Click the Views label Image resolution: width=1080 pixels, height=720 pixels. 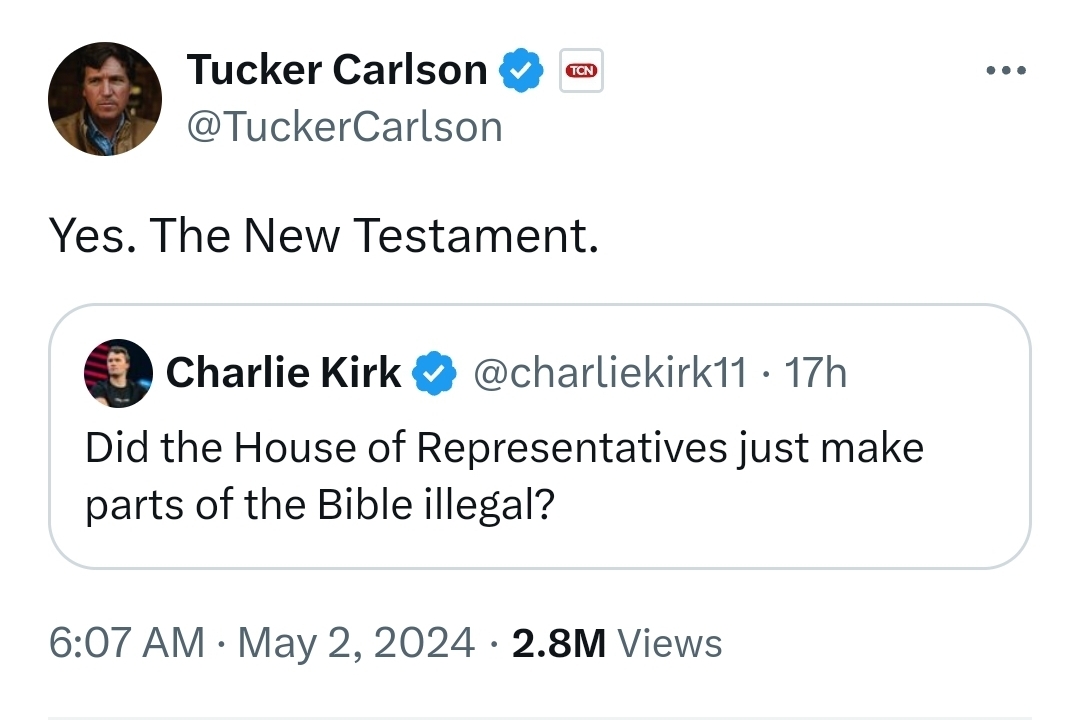pyautogui.click(x=670, y=642)
